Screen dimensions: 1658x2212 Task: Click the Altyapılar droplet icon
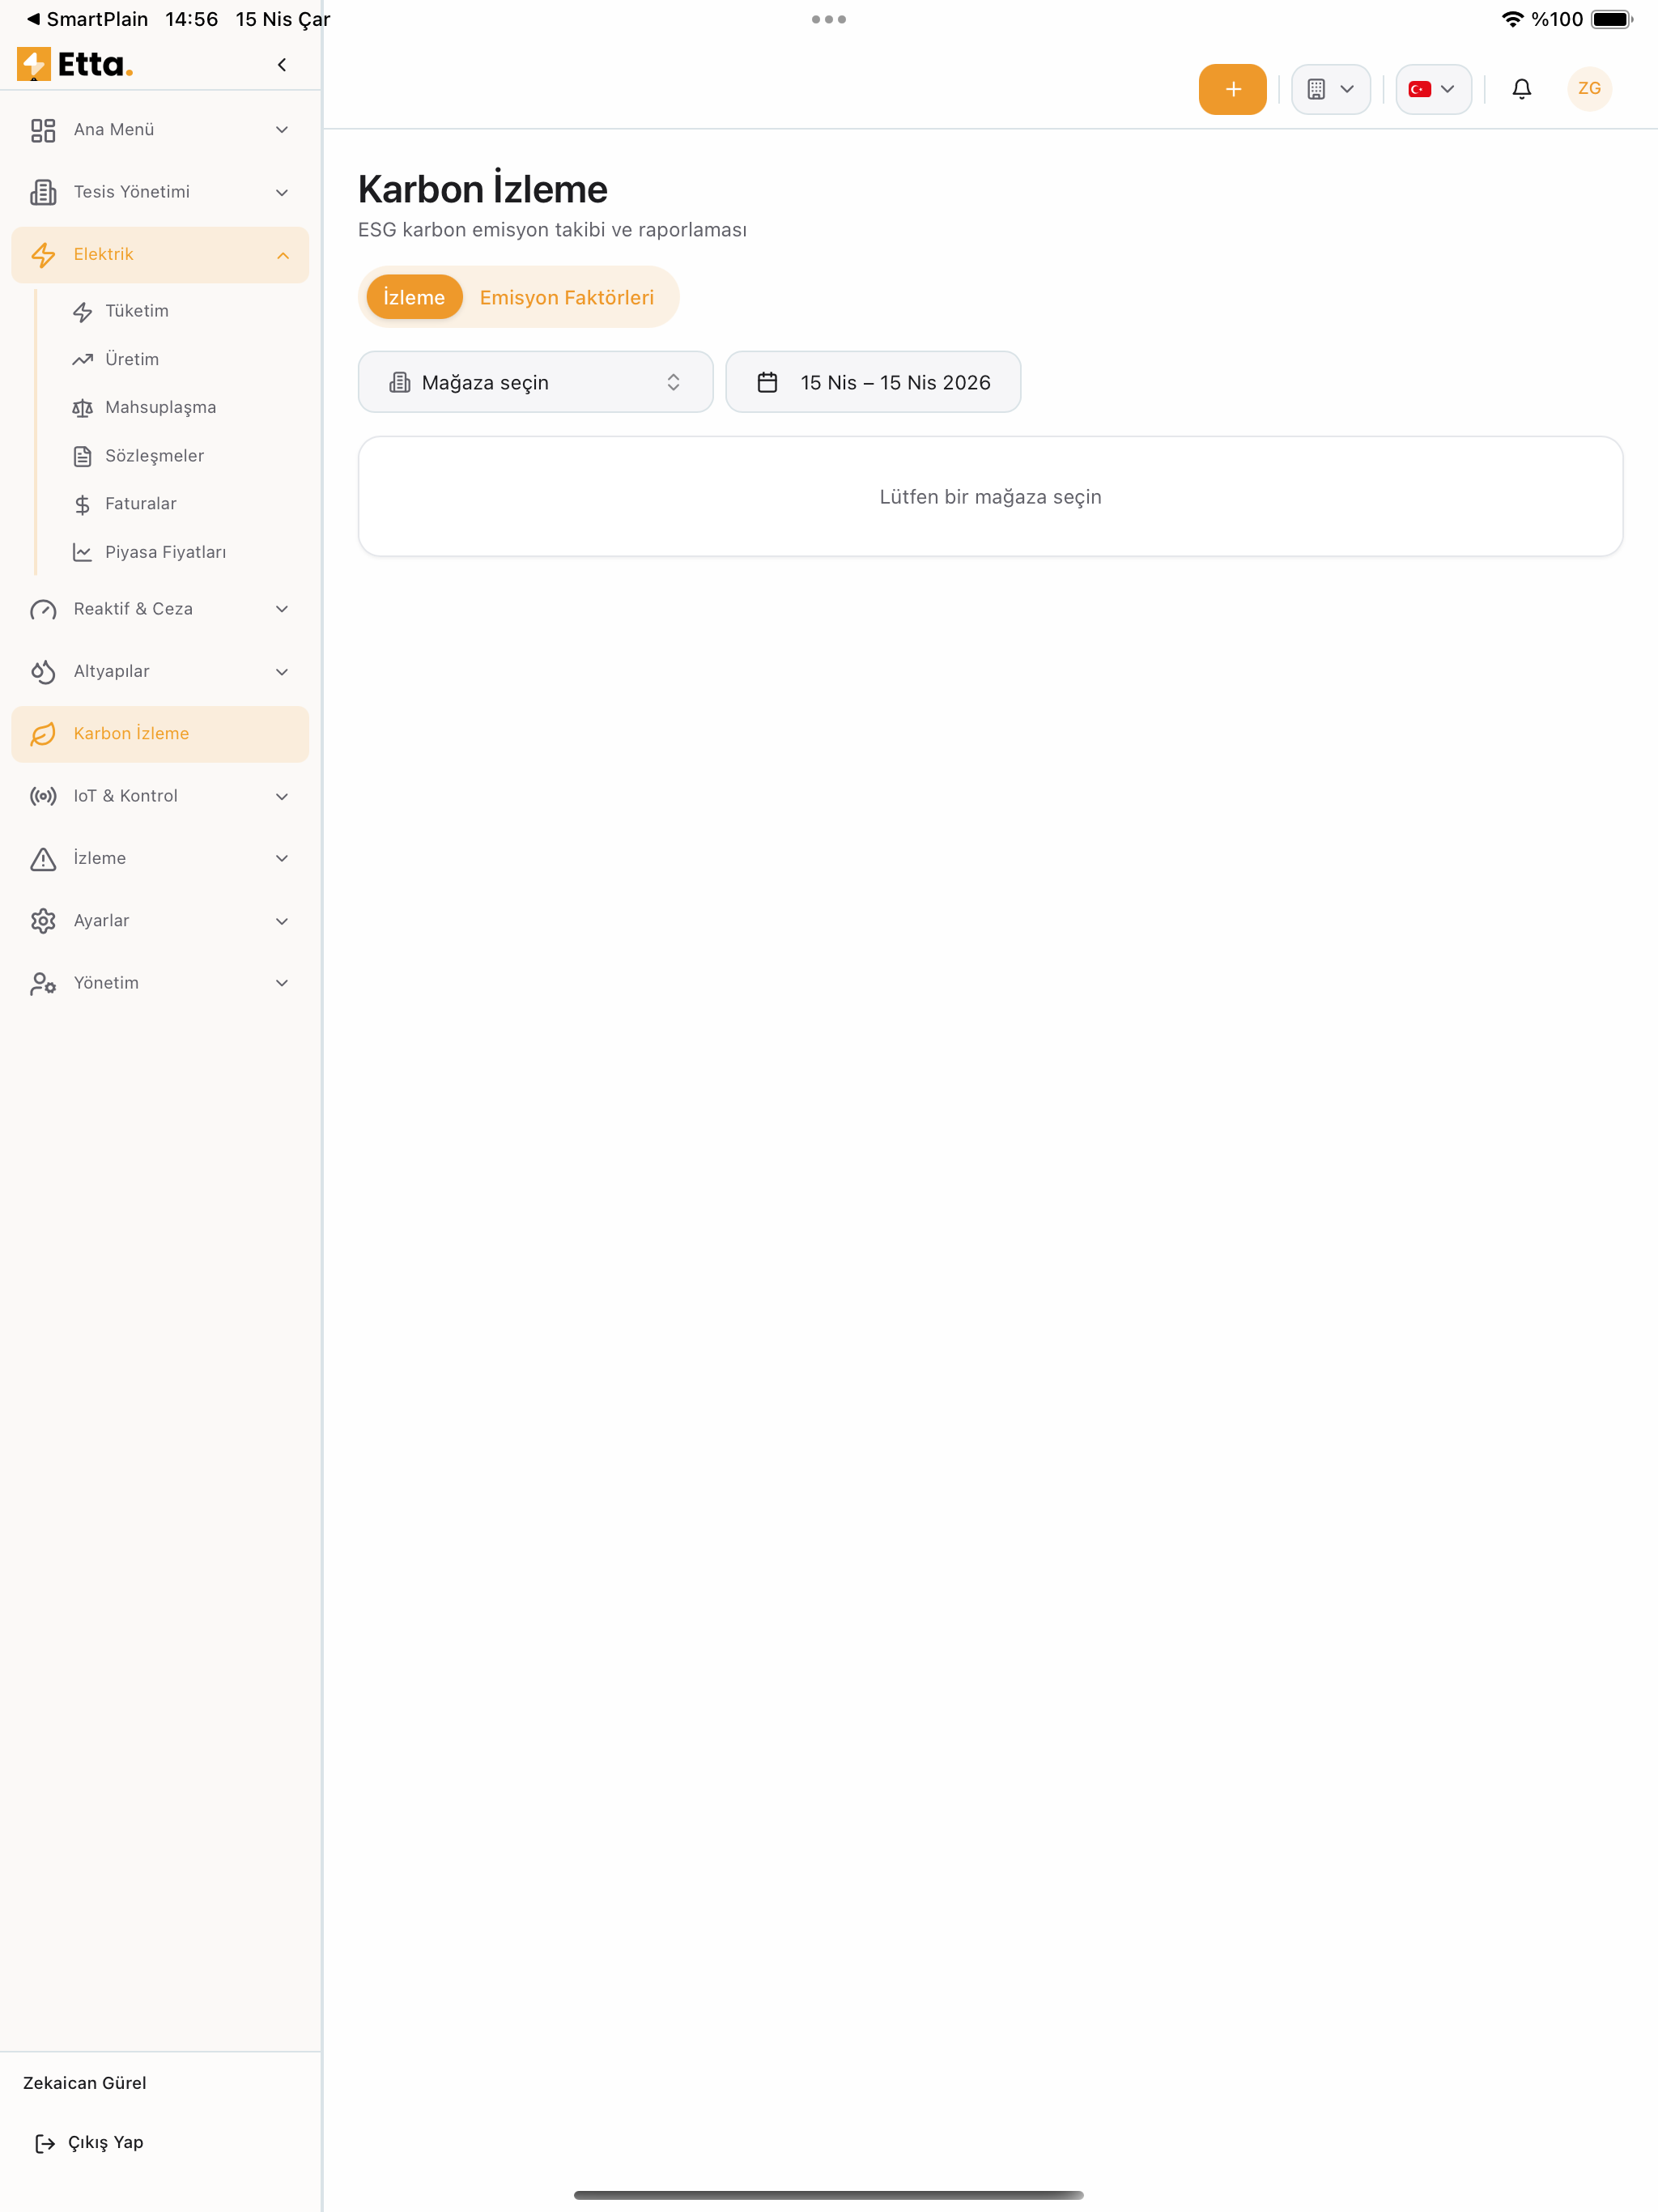click(43, 672)
